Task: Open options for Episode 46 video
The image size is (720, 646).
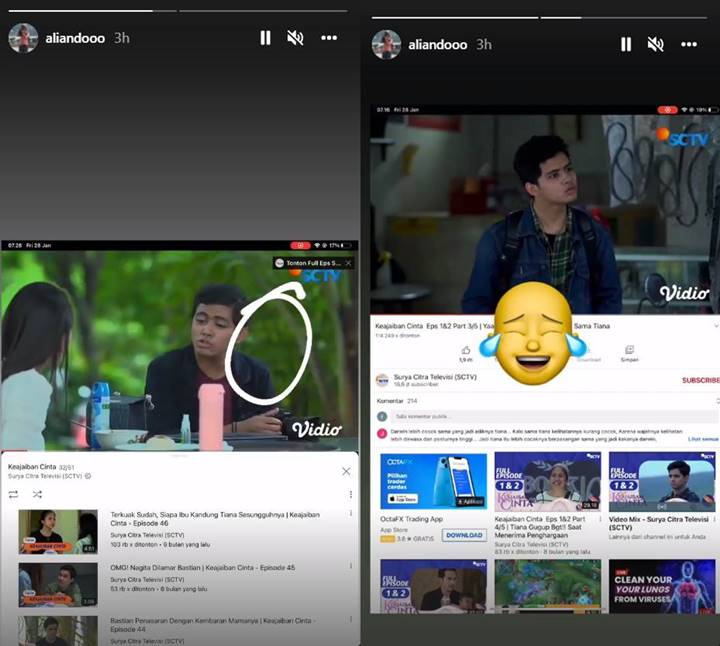Action: coord(351,513)
